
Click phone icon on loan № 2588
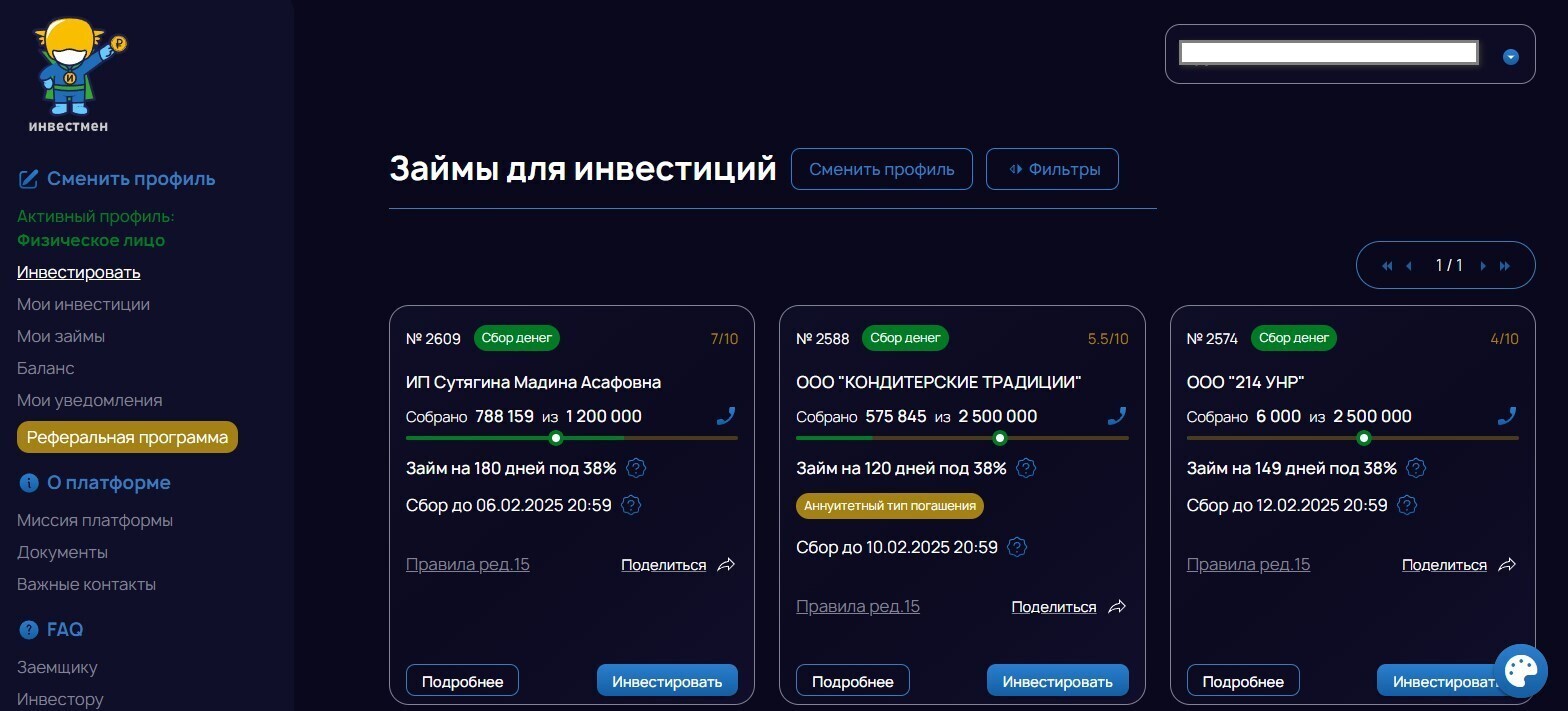(1117, 416)
